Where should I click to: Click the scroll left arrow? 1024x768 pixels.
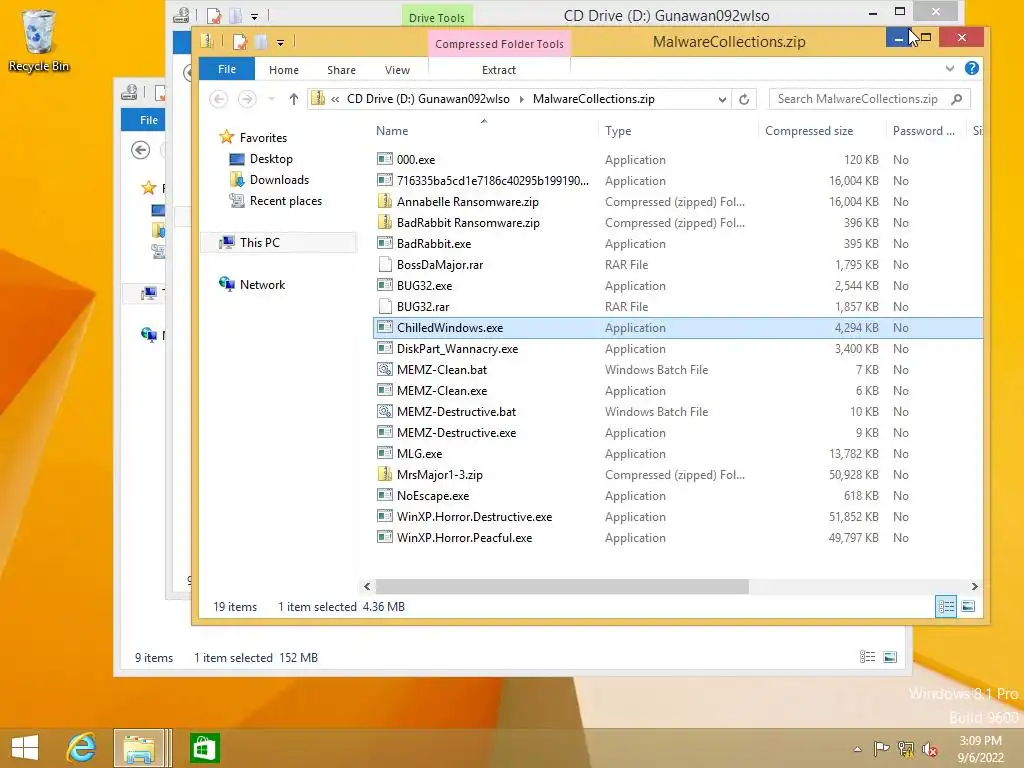pos(367,586)
